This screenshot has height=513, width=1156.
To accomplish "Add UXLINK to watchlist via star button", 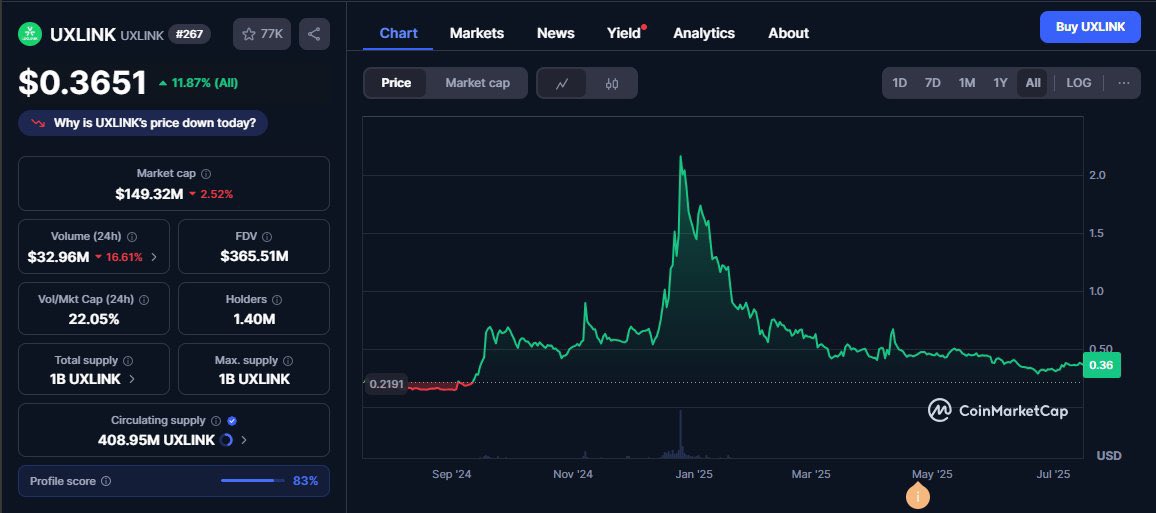I will click(x=262, y=34).
